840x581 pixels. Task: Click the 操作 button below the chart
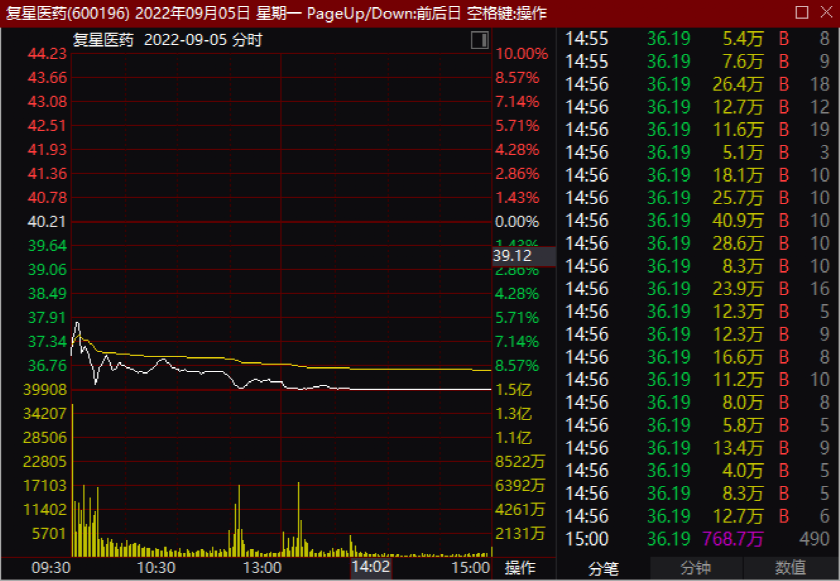coord(520,568)
